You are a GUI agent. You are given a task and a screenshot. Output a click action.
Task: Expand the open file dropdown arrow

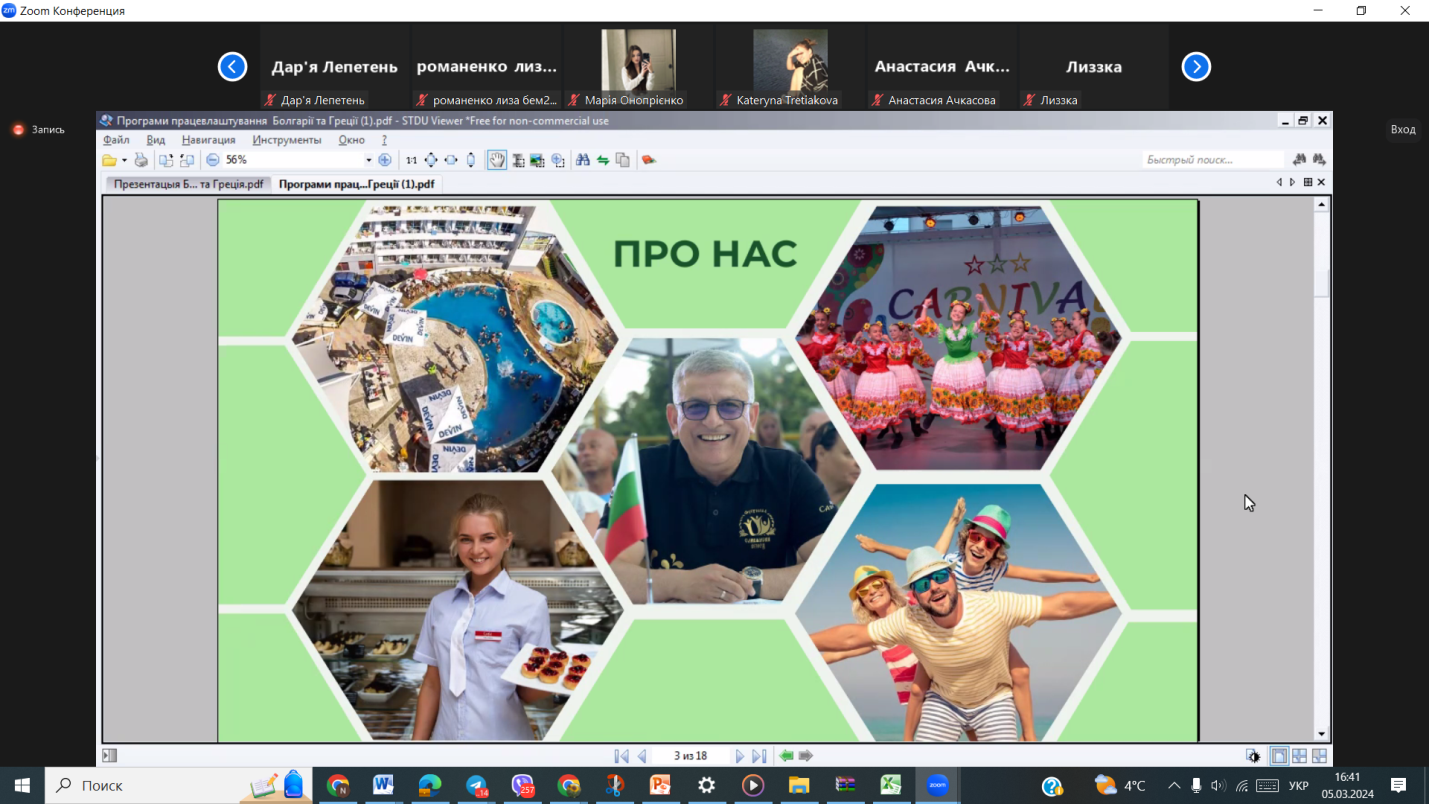click(124, 160)
